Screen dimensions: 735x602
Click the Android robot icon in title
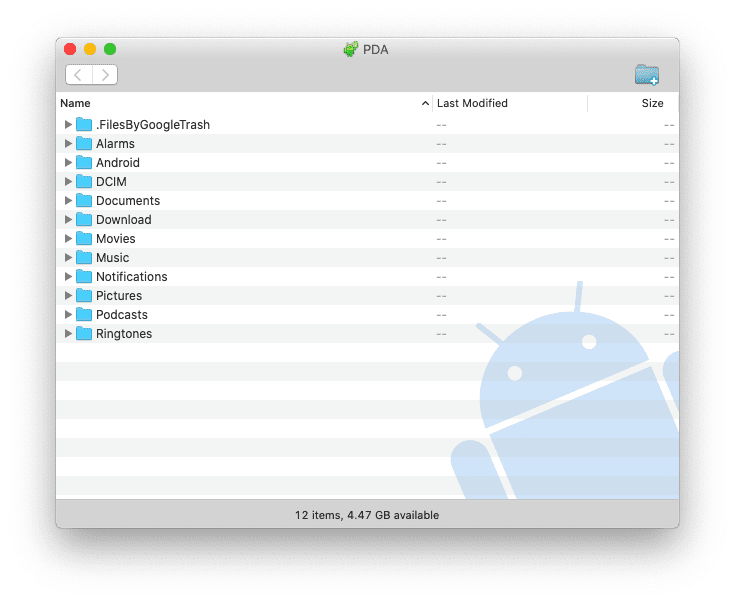click(351, 49)
